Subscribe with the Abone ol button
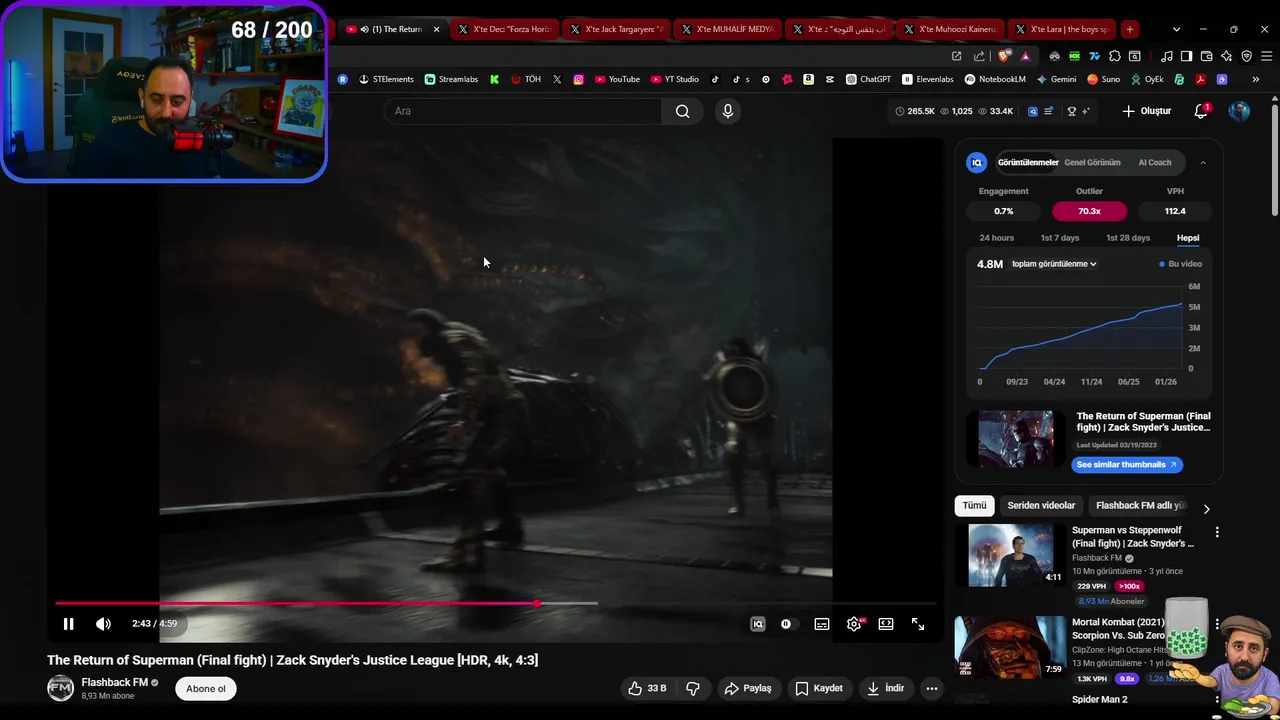This screenshot has height=720, width=1280. [x=206, y=688]
